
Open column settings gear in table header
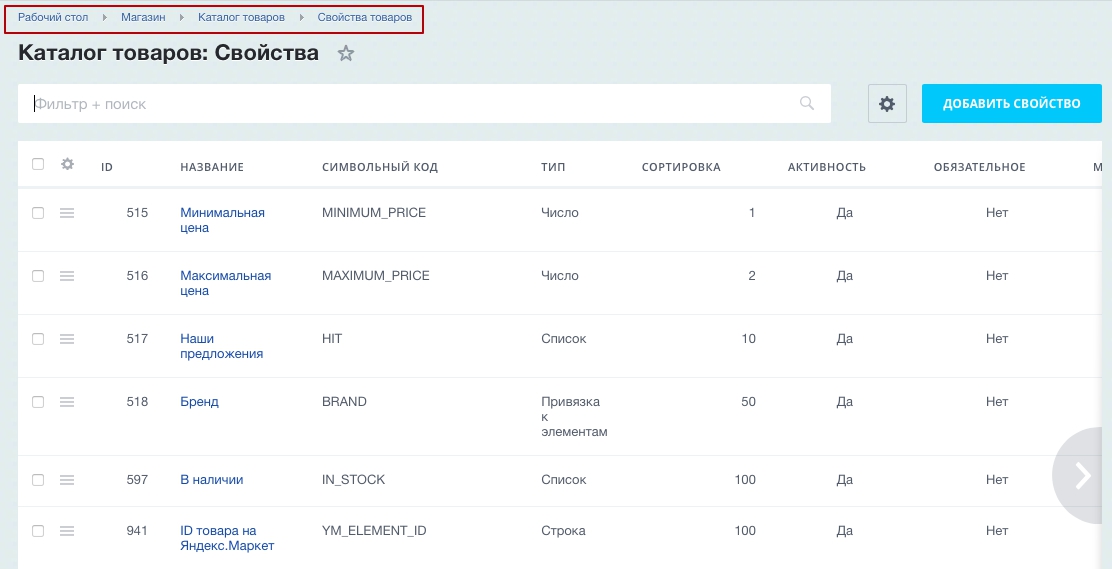(67, 164)
